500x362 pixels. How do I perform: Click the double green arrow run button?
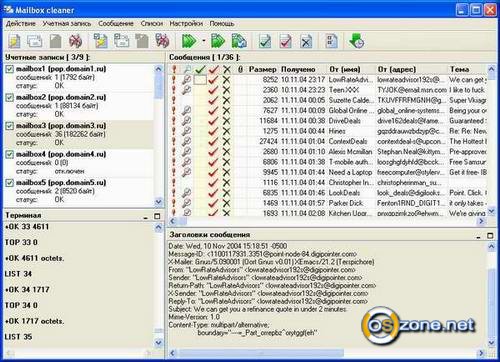(x=189, y=41)
